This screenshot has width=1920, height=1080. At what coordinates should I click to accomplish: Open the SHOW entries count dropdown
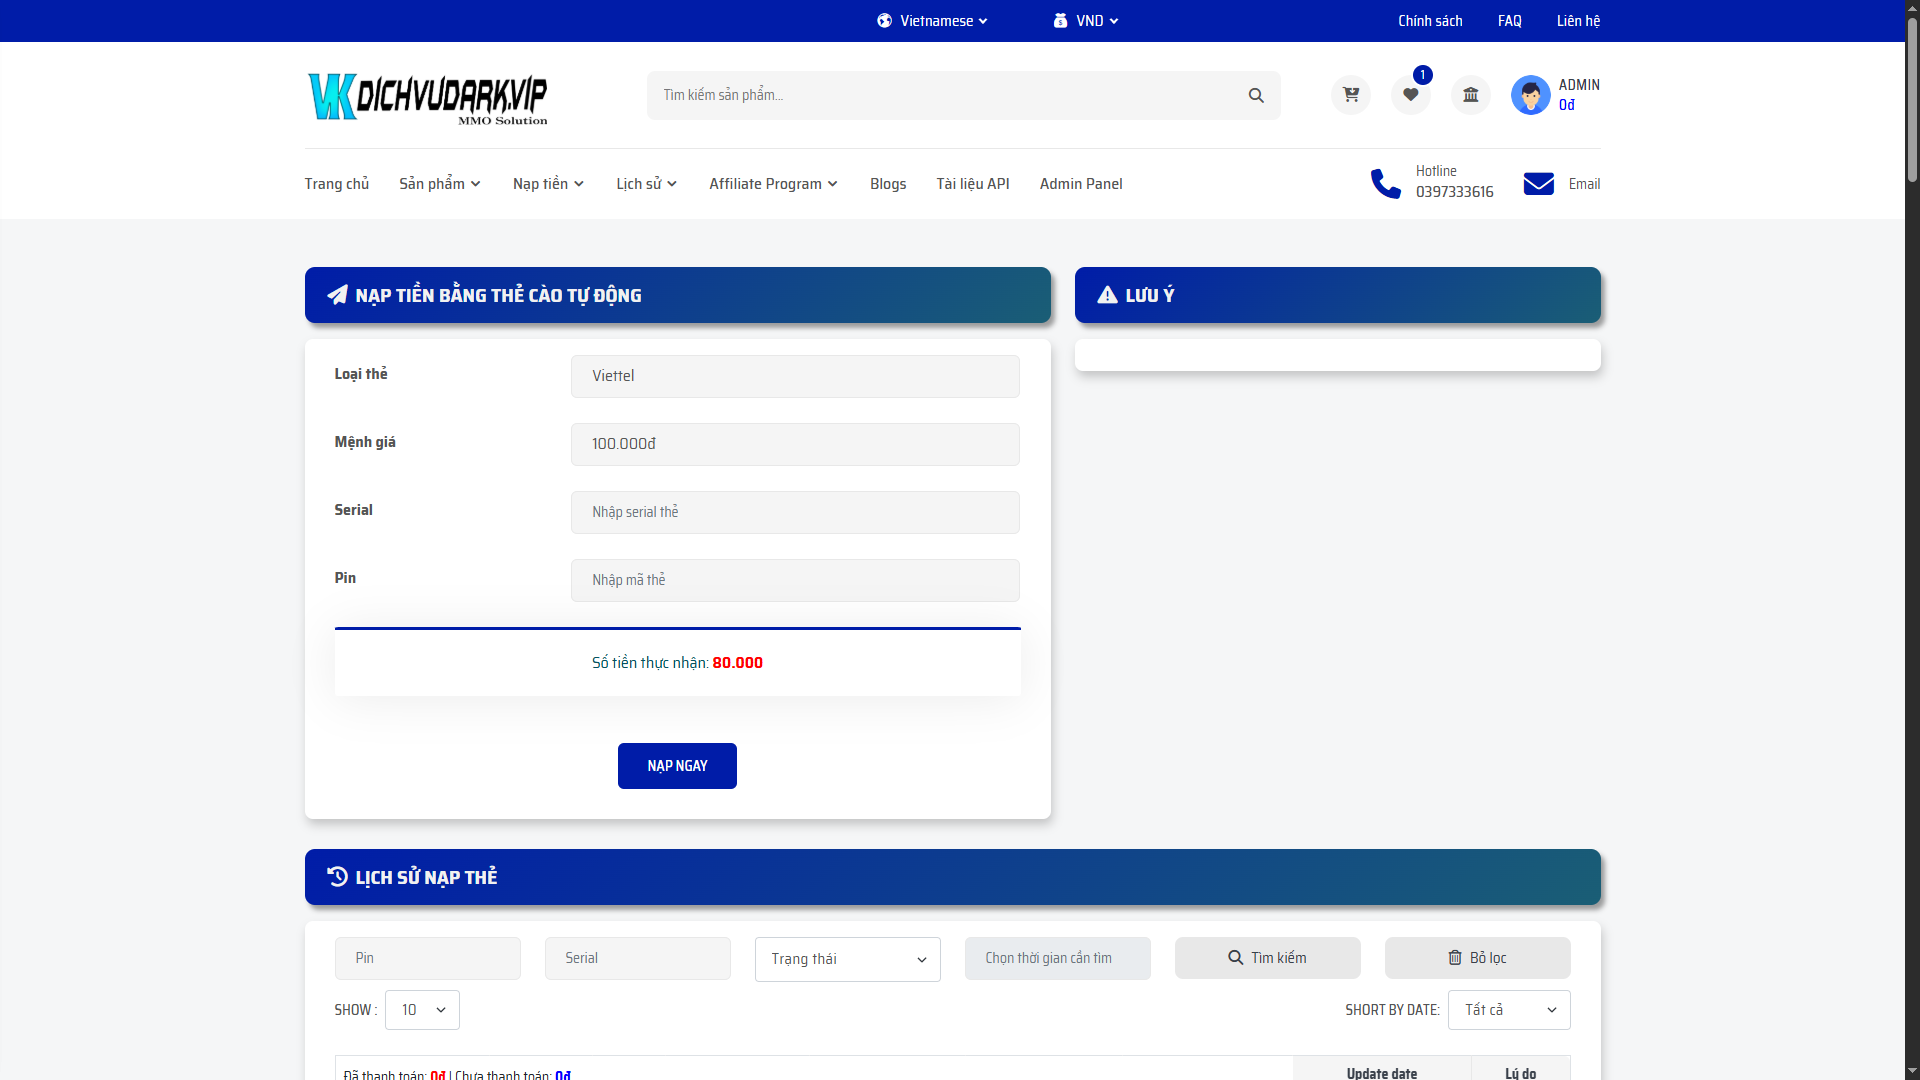pos(422,1010)
